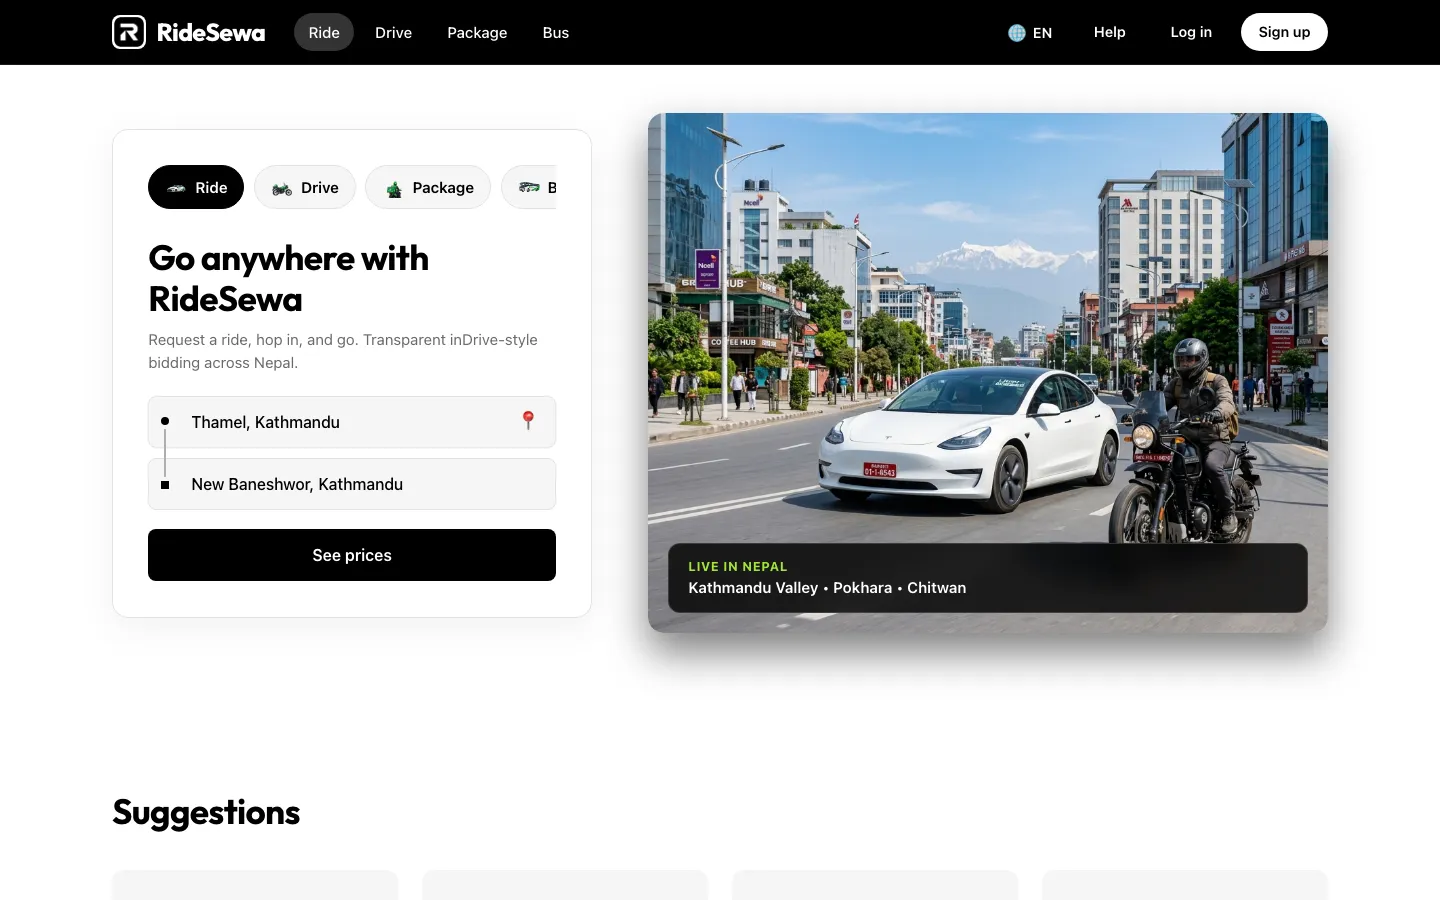Viewport: 1440px width, 900px height.
Task: Open the Help link
Action: point(1109,32)
